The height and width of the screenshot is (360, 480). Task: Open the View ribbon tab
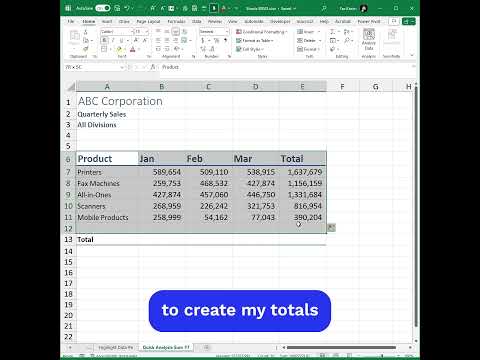point(233,21)
